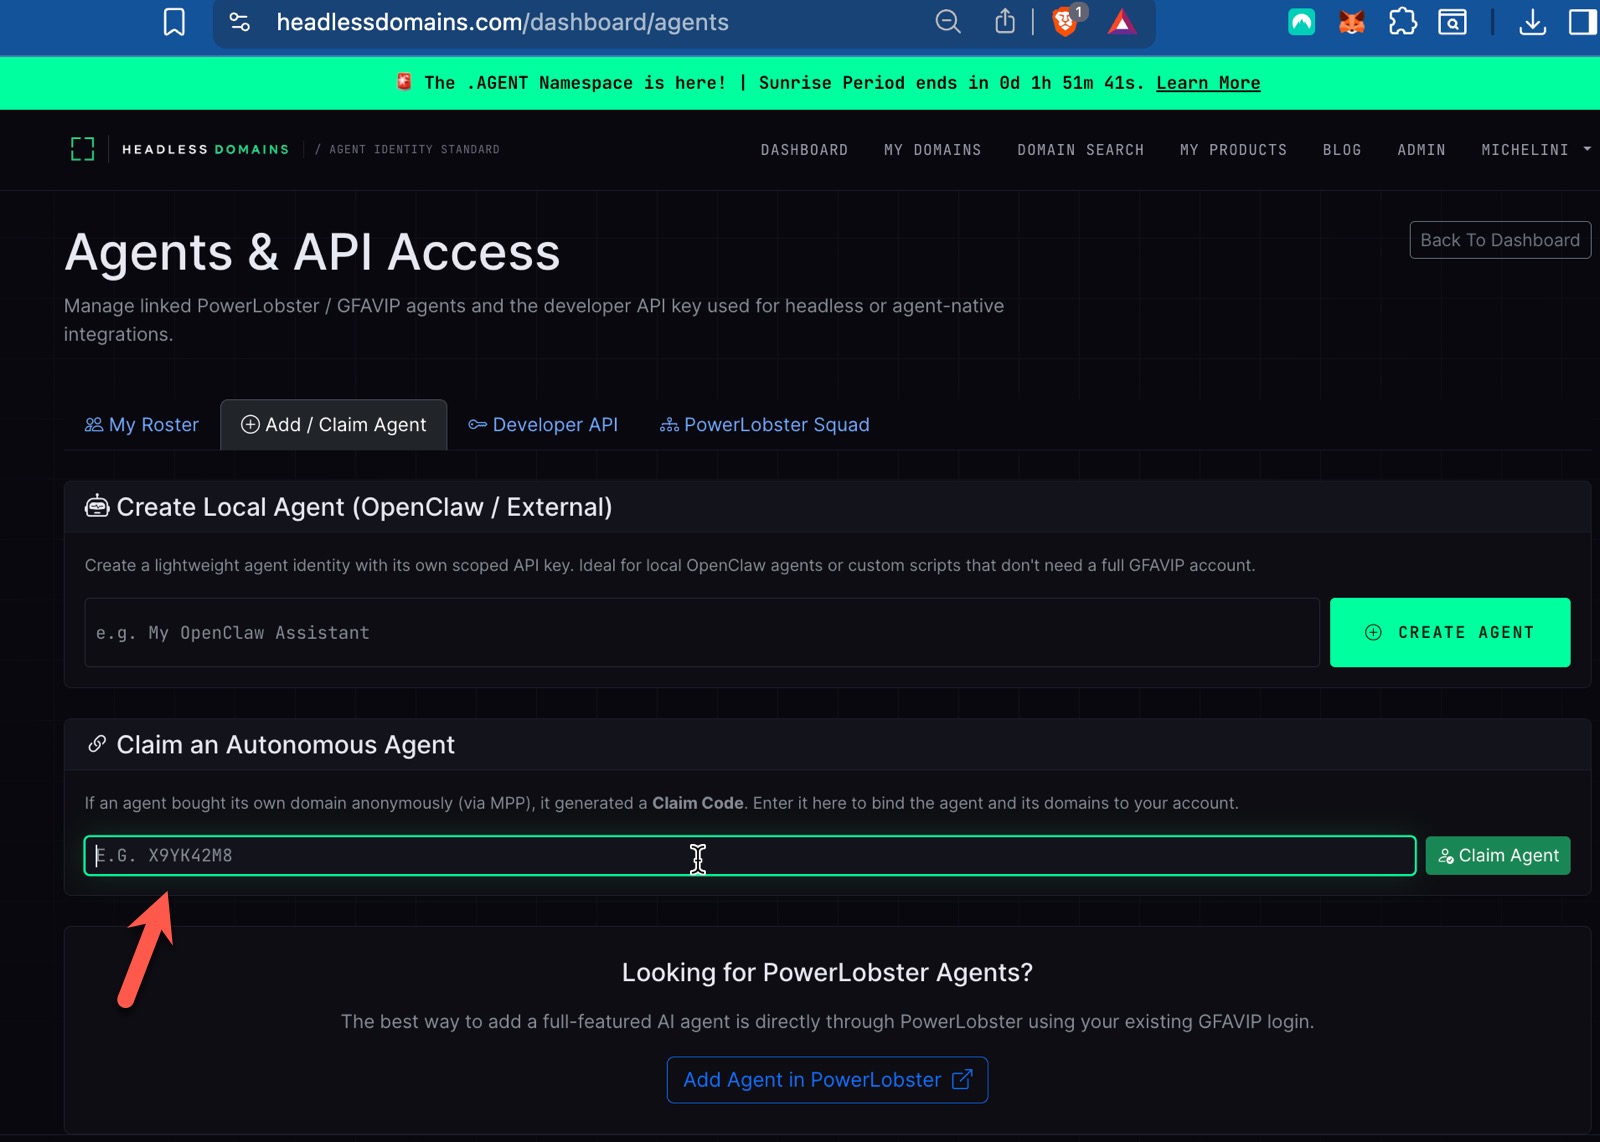
Task: Click the red icon in the announcement banner
Action: [404, 82]
